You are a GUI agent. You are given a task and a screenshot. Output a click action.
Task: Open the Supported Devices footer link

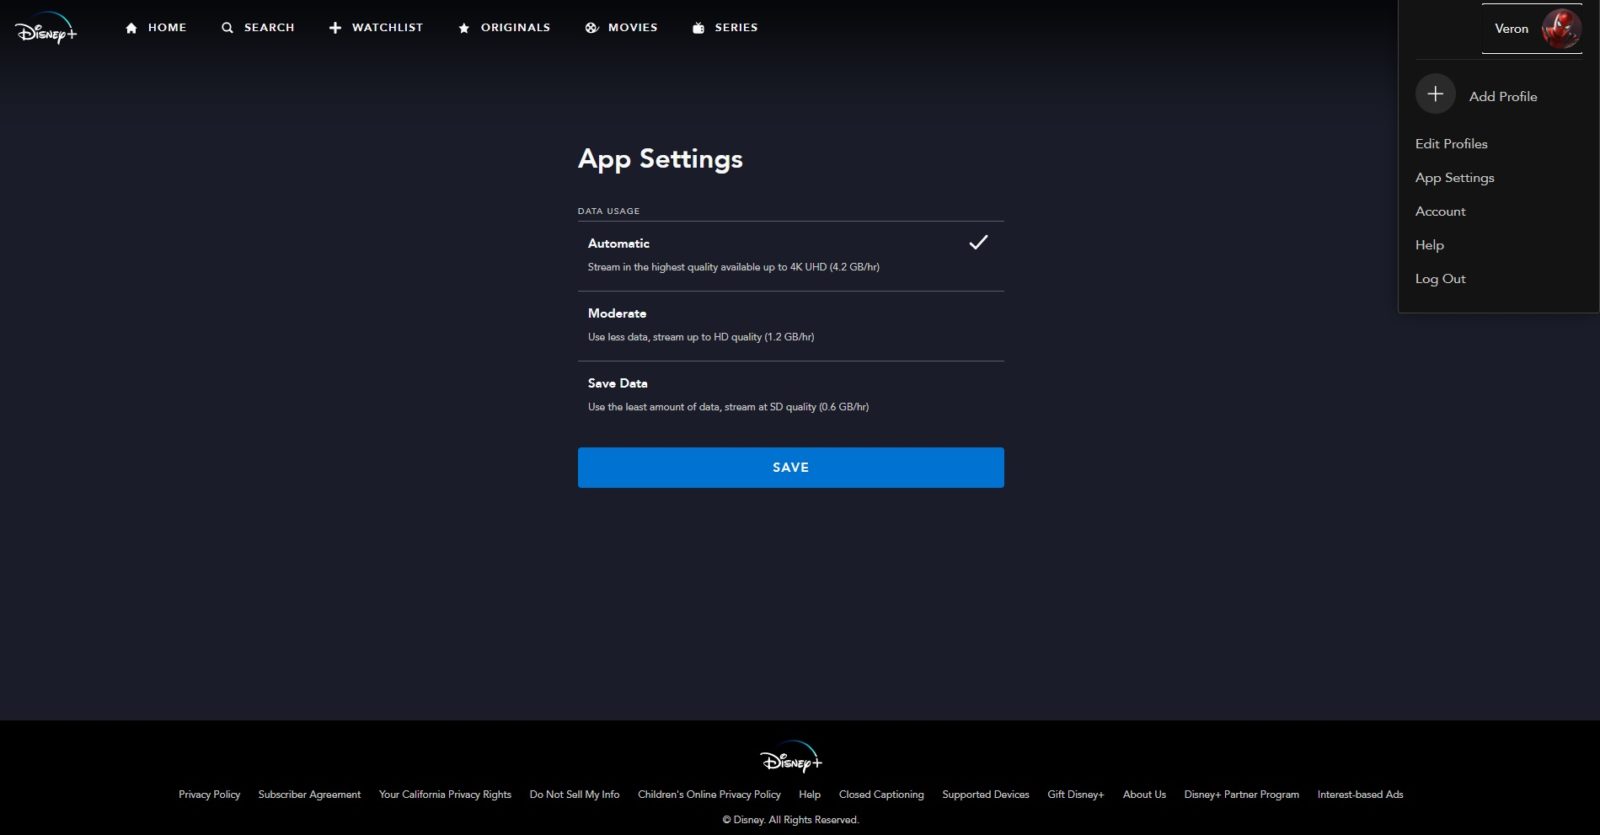(x=985, y=795)
